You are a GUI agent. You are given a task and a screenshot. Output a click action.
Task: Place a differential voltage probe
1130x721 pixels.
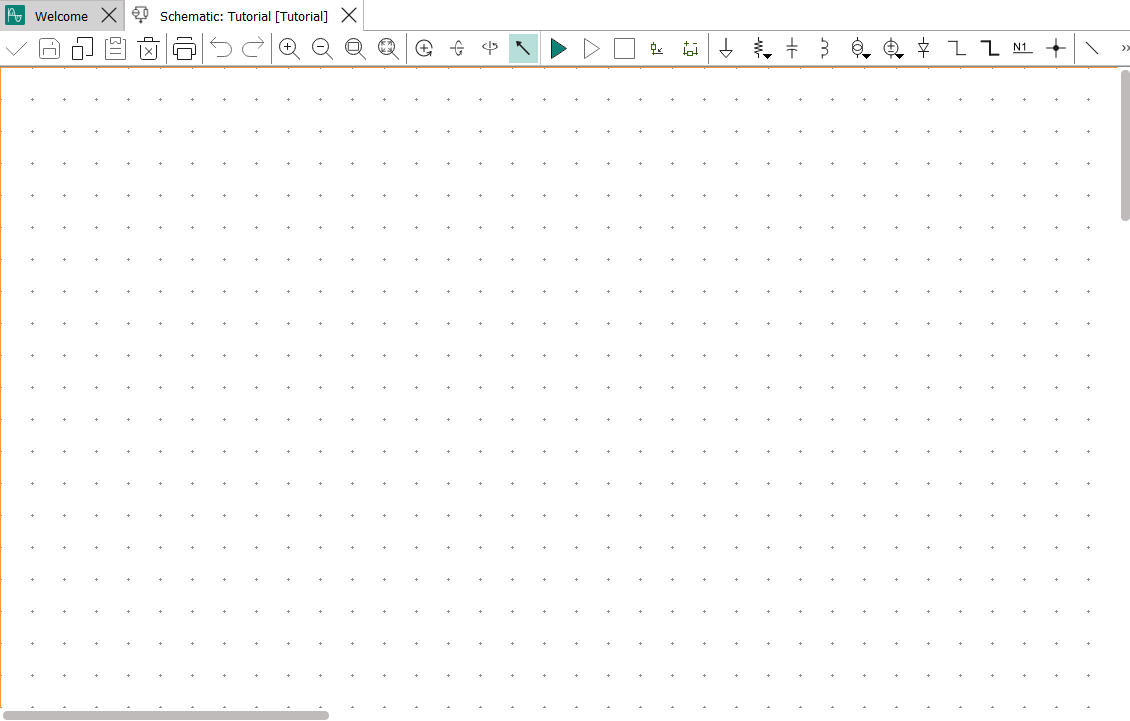point(690,49)
